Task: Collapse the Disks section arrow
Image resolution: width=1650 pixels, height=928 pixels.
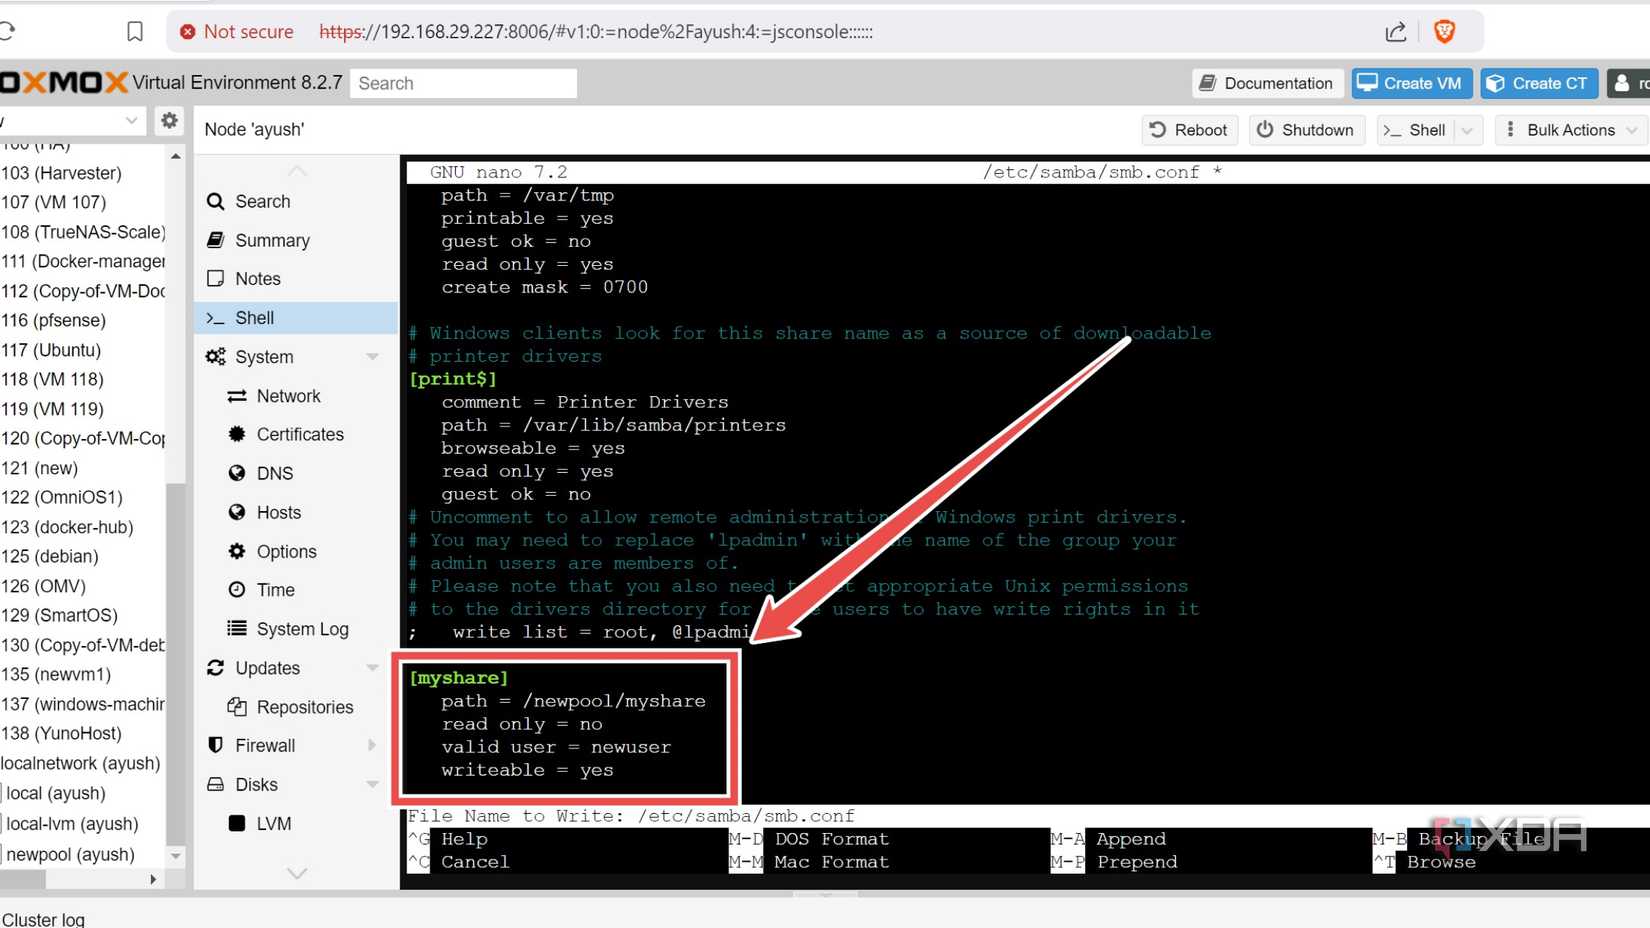Action: 372,785
